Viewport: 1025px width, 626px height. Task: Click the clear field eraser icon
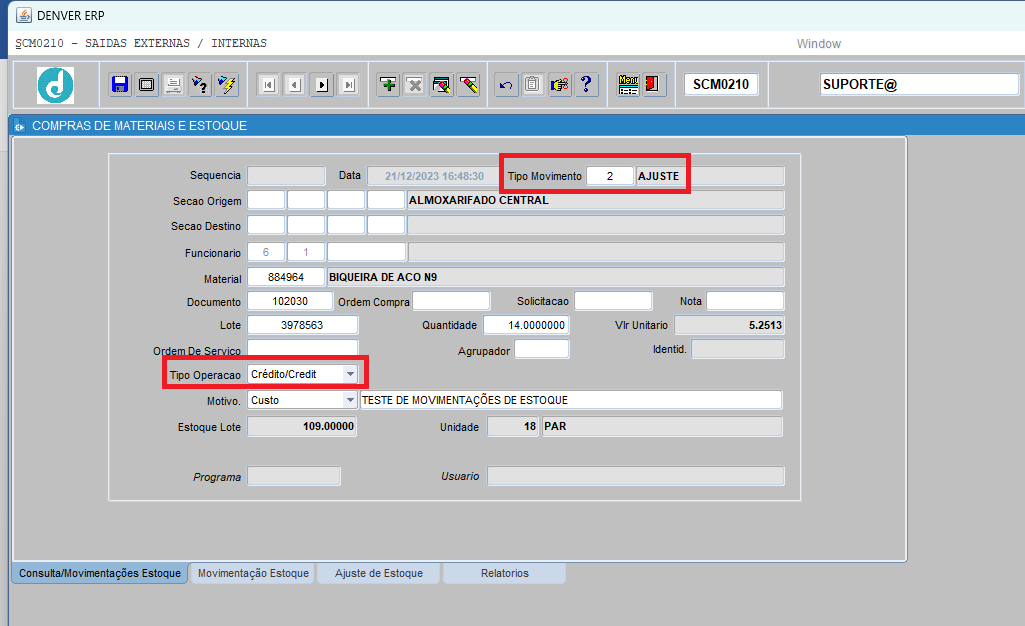(x=469, y=84)
